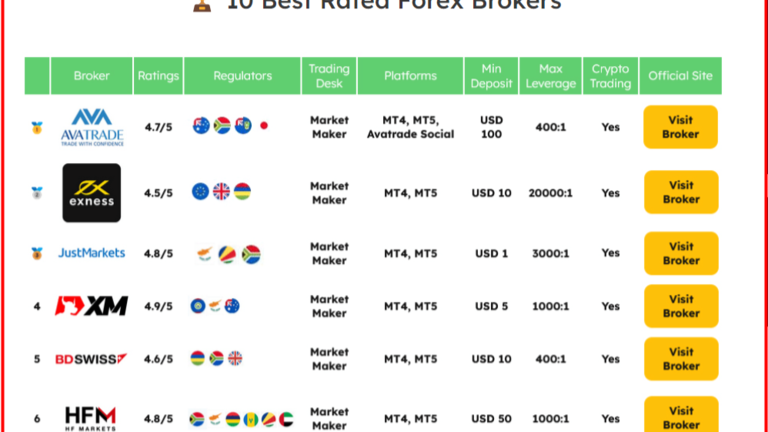Click the medal icon beside JustMarkets
Viewport: 768px width, 432px height.
point(37,253)
